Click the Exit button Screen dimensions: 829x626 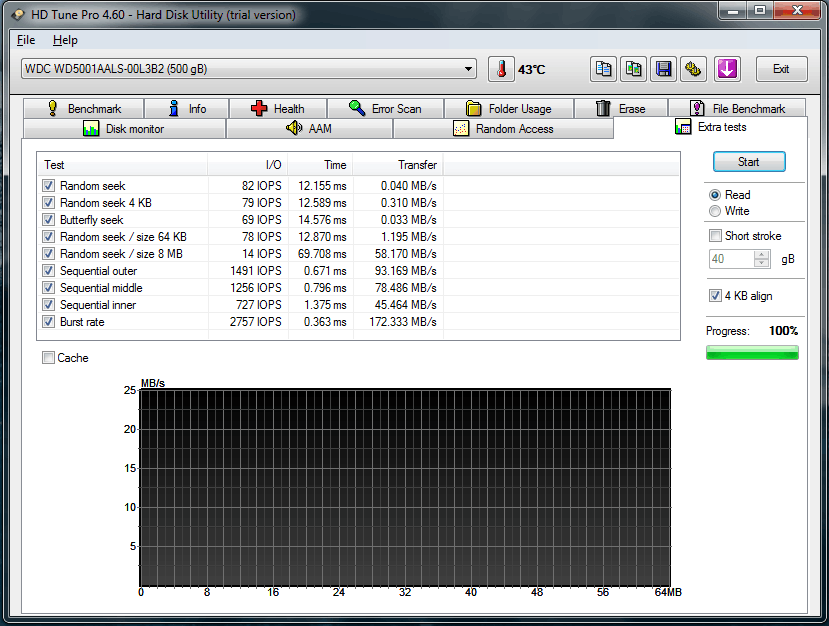(x=781, y=69)
